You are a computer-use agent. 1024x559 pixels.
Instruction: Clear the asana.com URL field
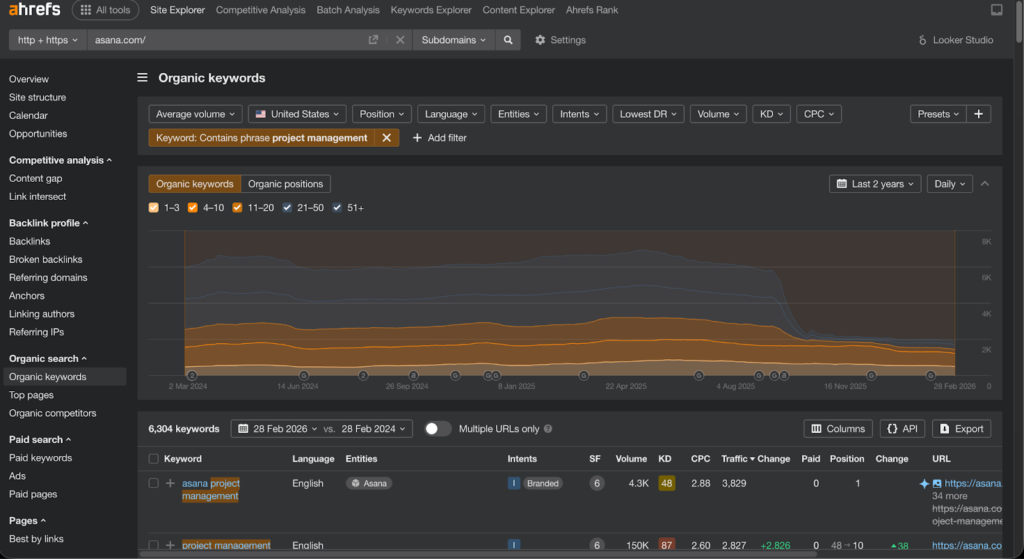399,40
